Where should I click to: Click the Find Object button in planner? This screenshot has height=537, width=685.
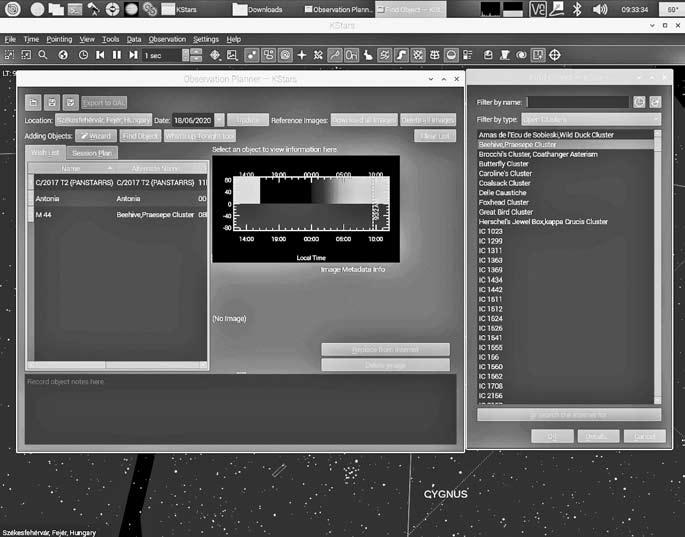click(x=140, y=136)
